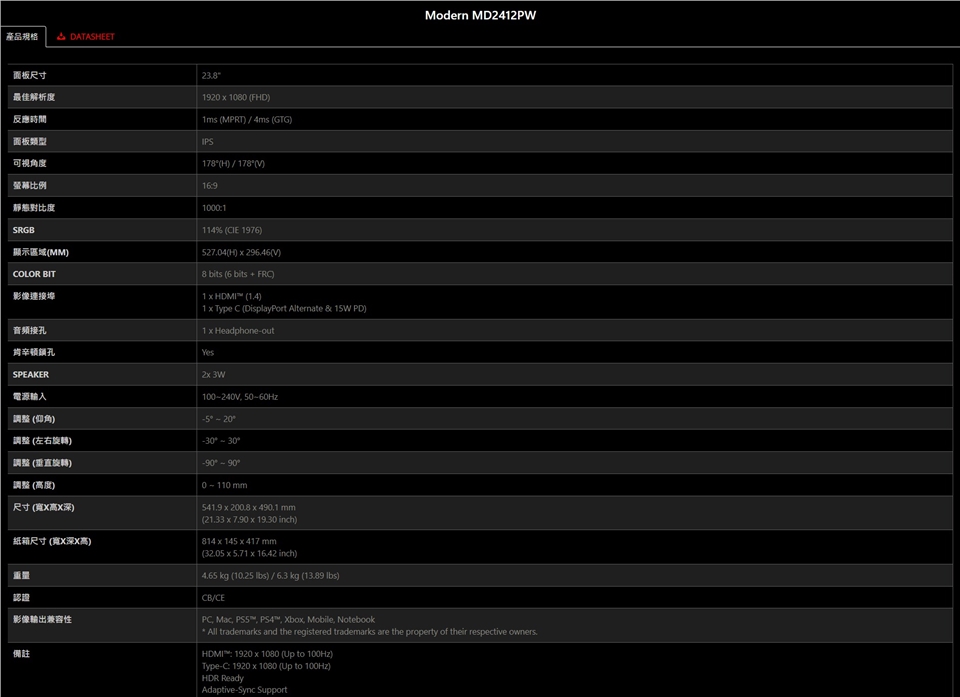Screen dimensions: 960x697
Task: Click the 重量 row label
Action: 21,575
